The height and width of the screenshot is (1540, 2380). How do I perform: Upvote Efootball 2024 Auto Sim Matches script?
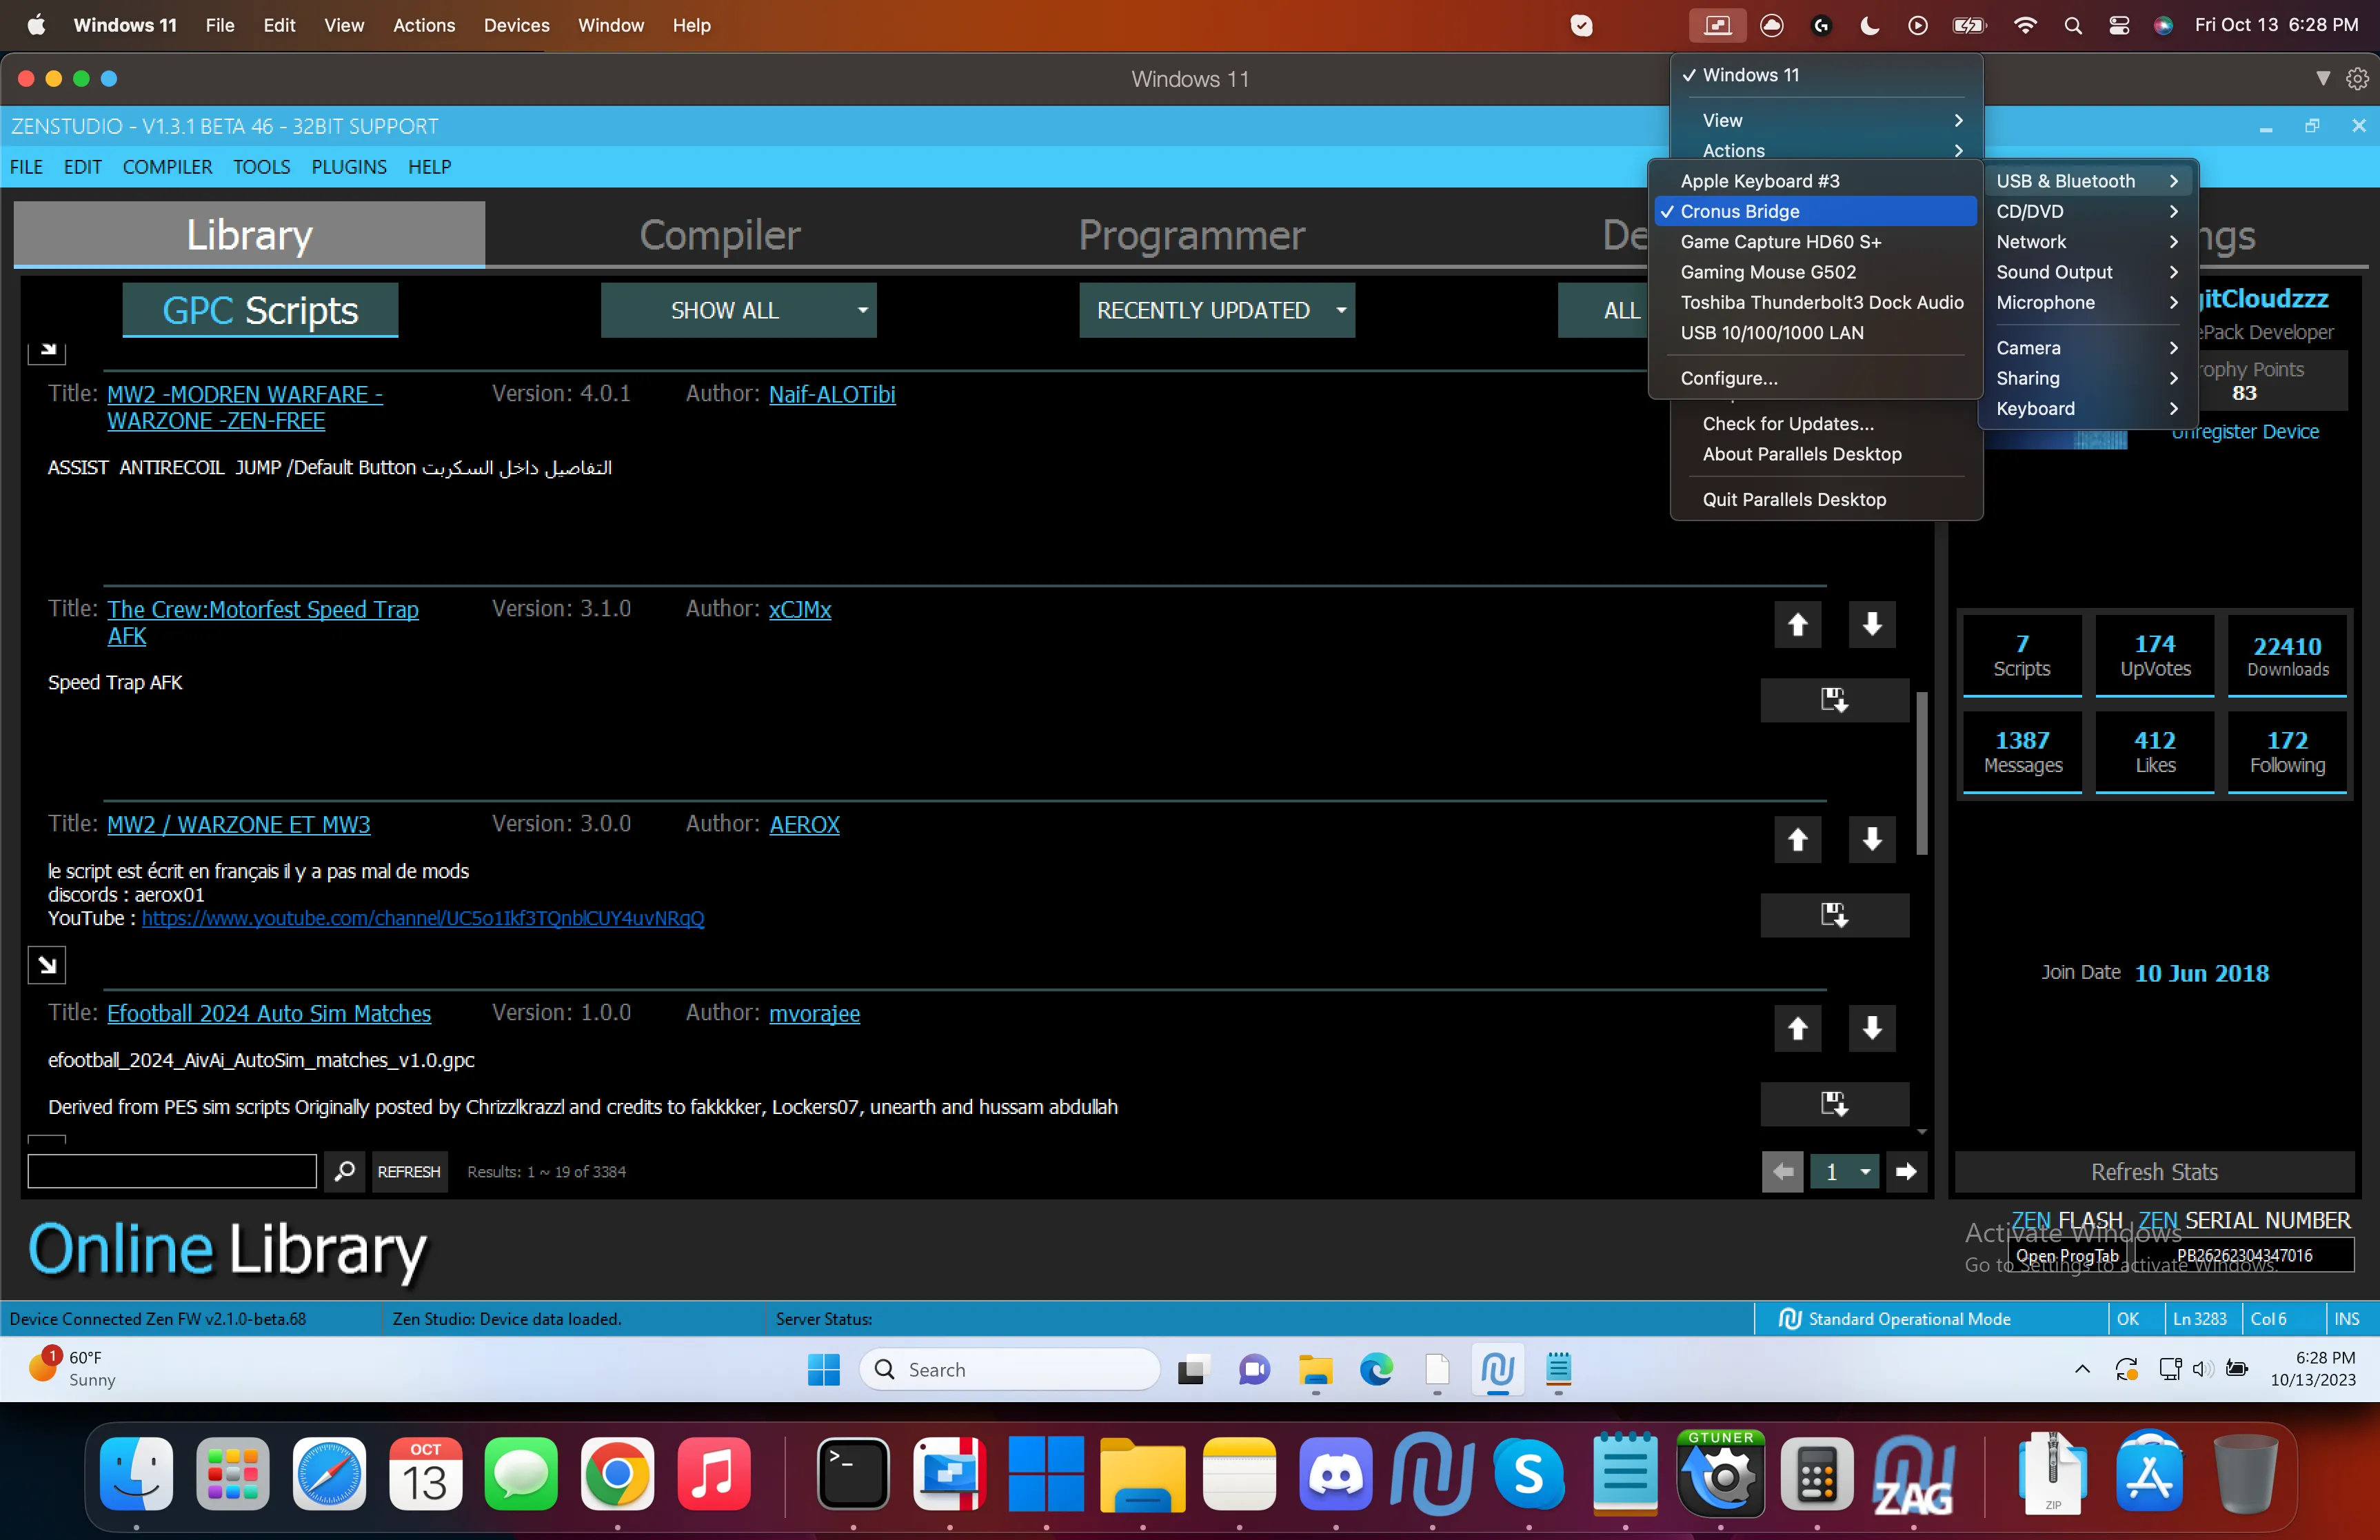coord(1797,1028)
